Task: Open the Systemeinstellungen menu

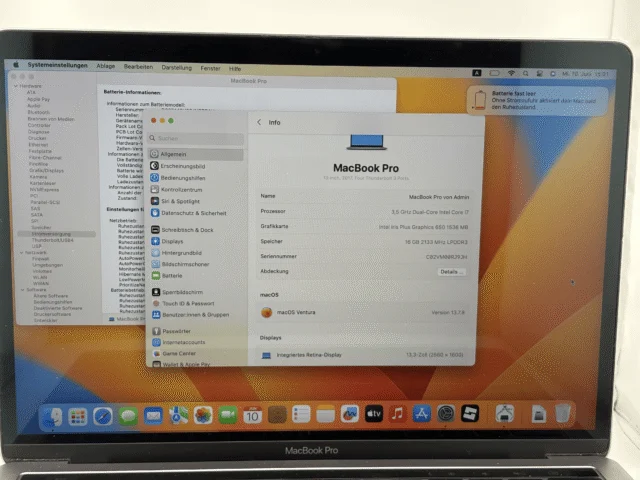Action: [58, 65]
